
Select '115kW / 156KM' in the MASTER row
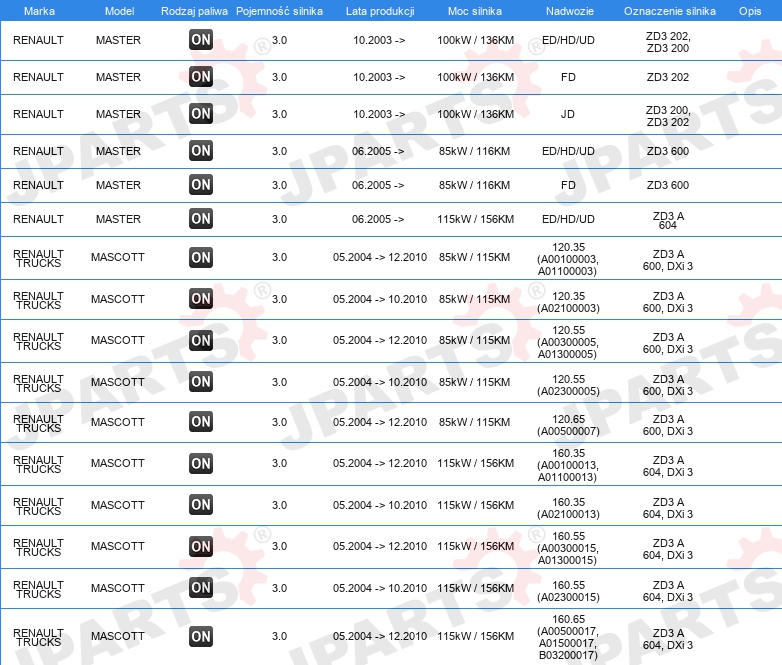475,219
